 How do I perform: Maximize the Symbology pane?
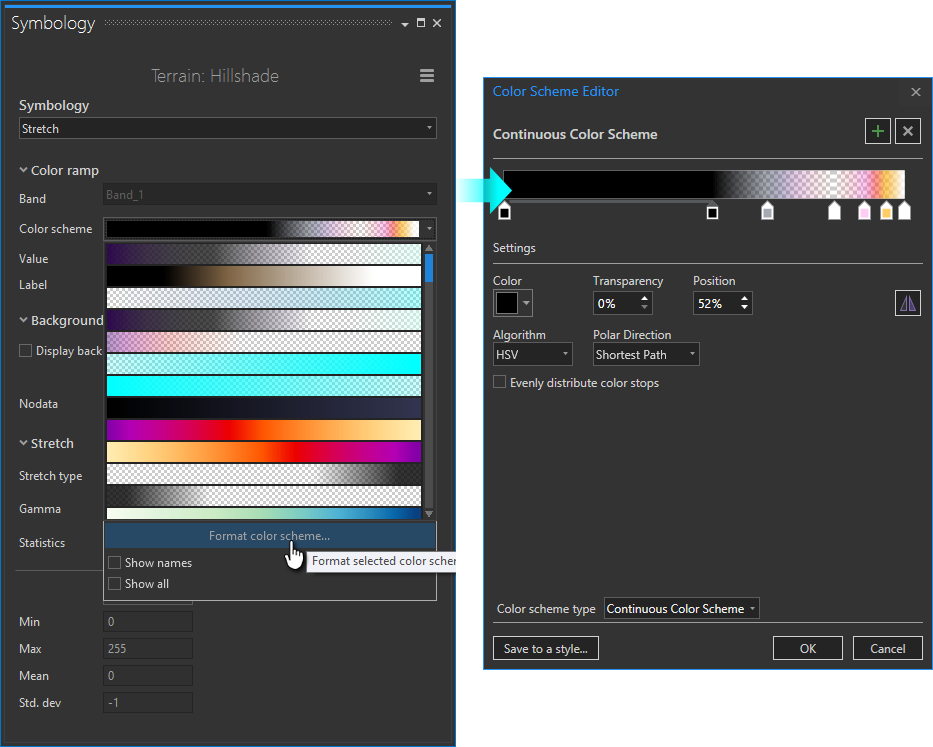pos(421,23)
